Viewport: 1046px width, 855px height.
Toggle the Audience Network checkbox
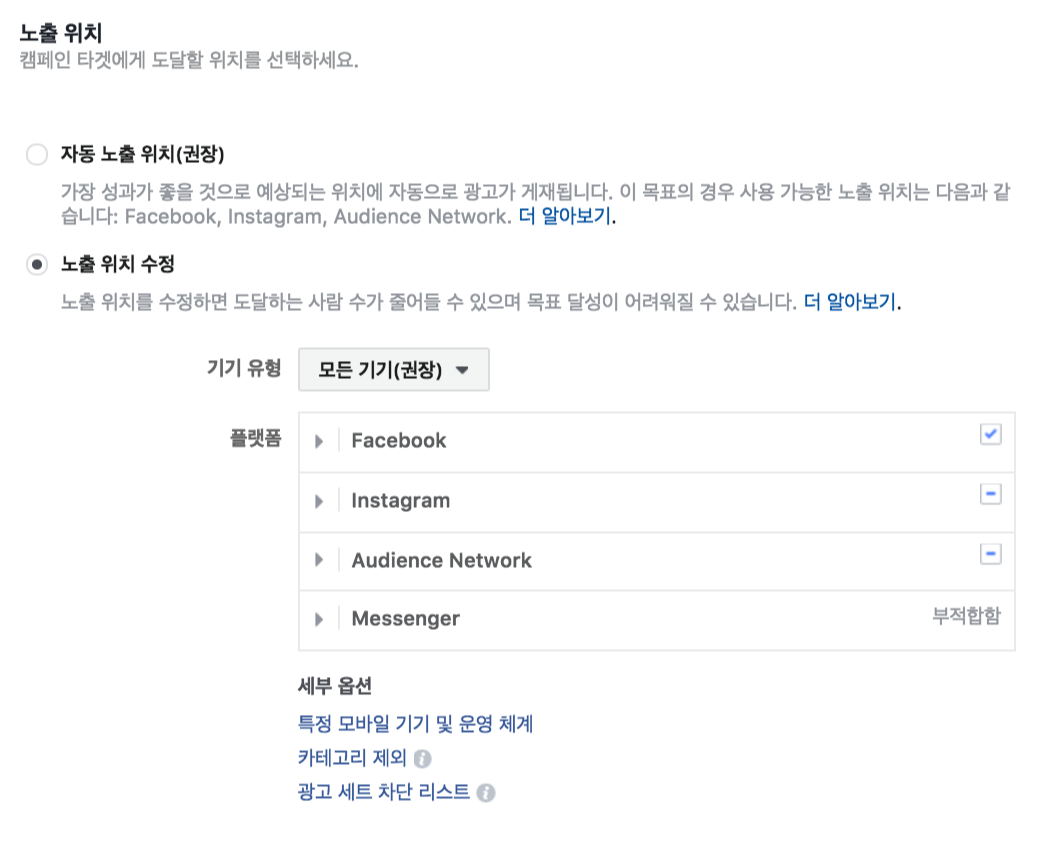tap(991, 553)
